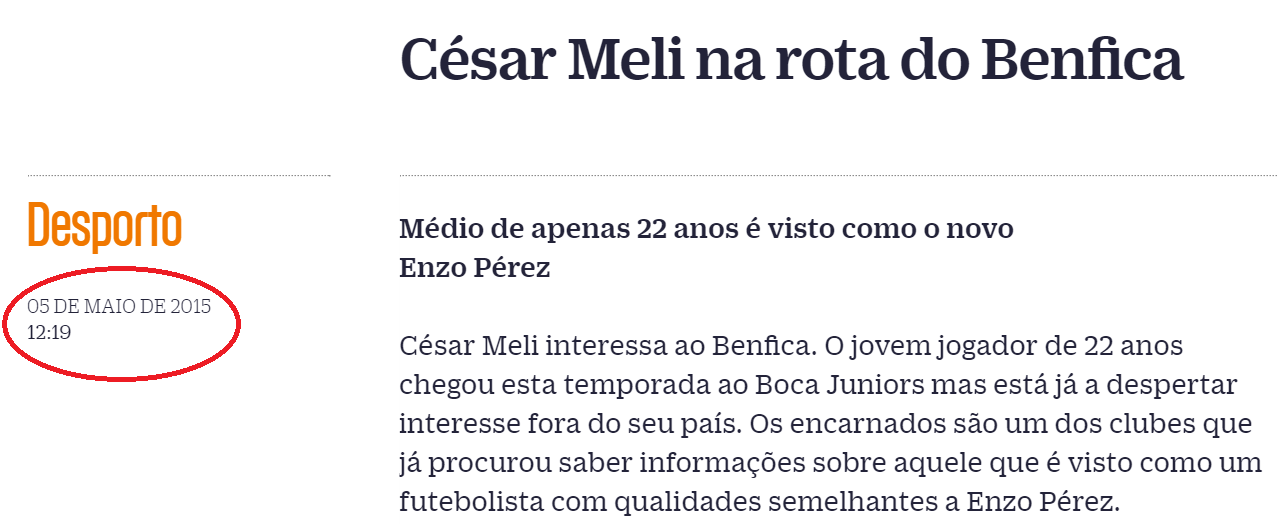The height and width of the screenshot is (524, 1278).
Task: Click the headline "César Meli na rota do Benfica"
Action: (x=792, y=59)
